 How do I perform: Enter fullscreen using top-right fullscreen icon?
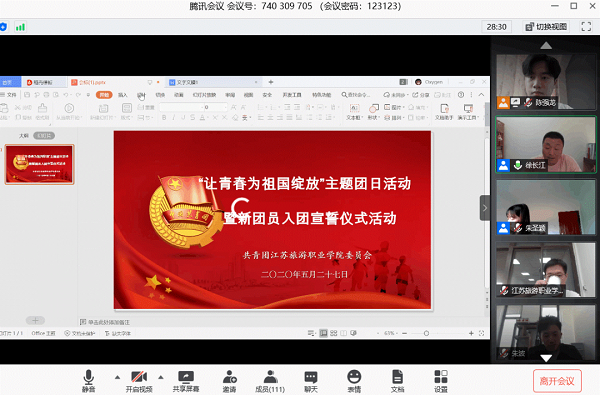pyautogui.click(x=586, y=26)
